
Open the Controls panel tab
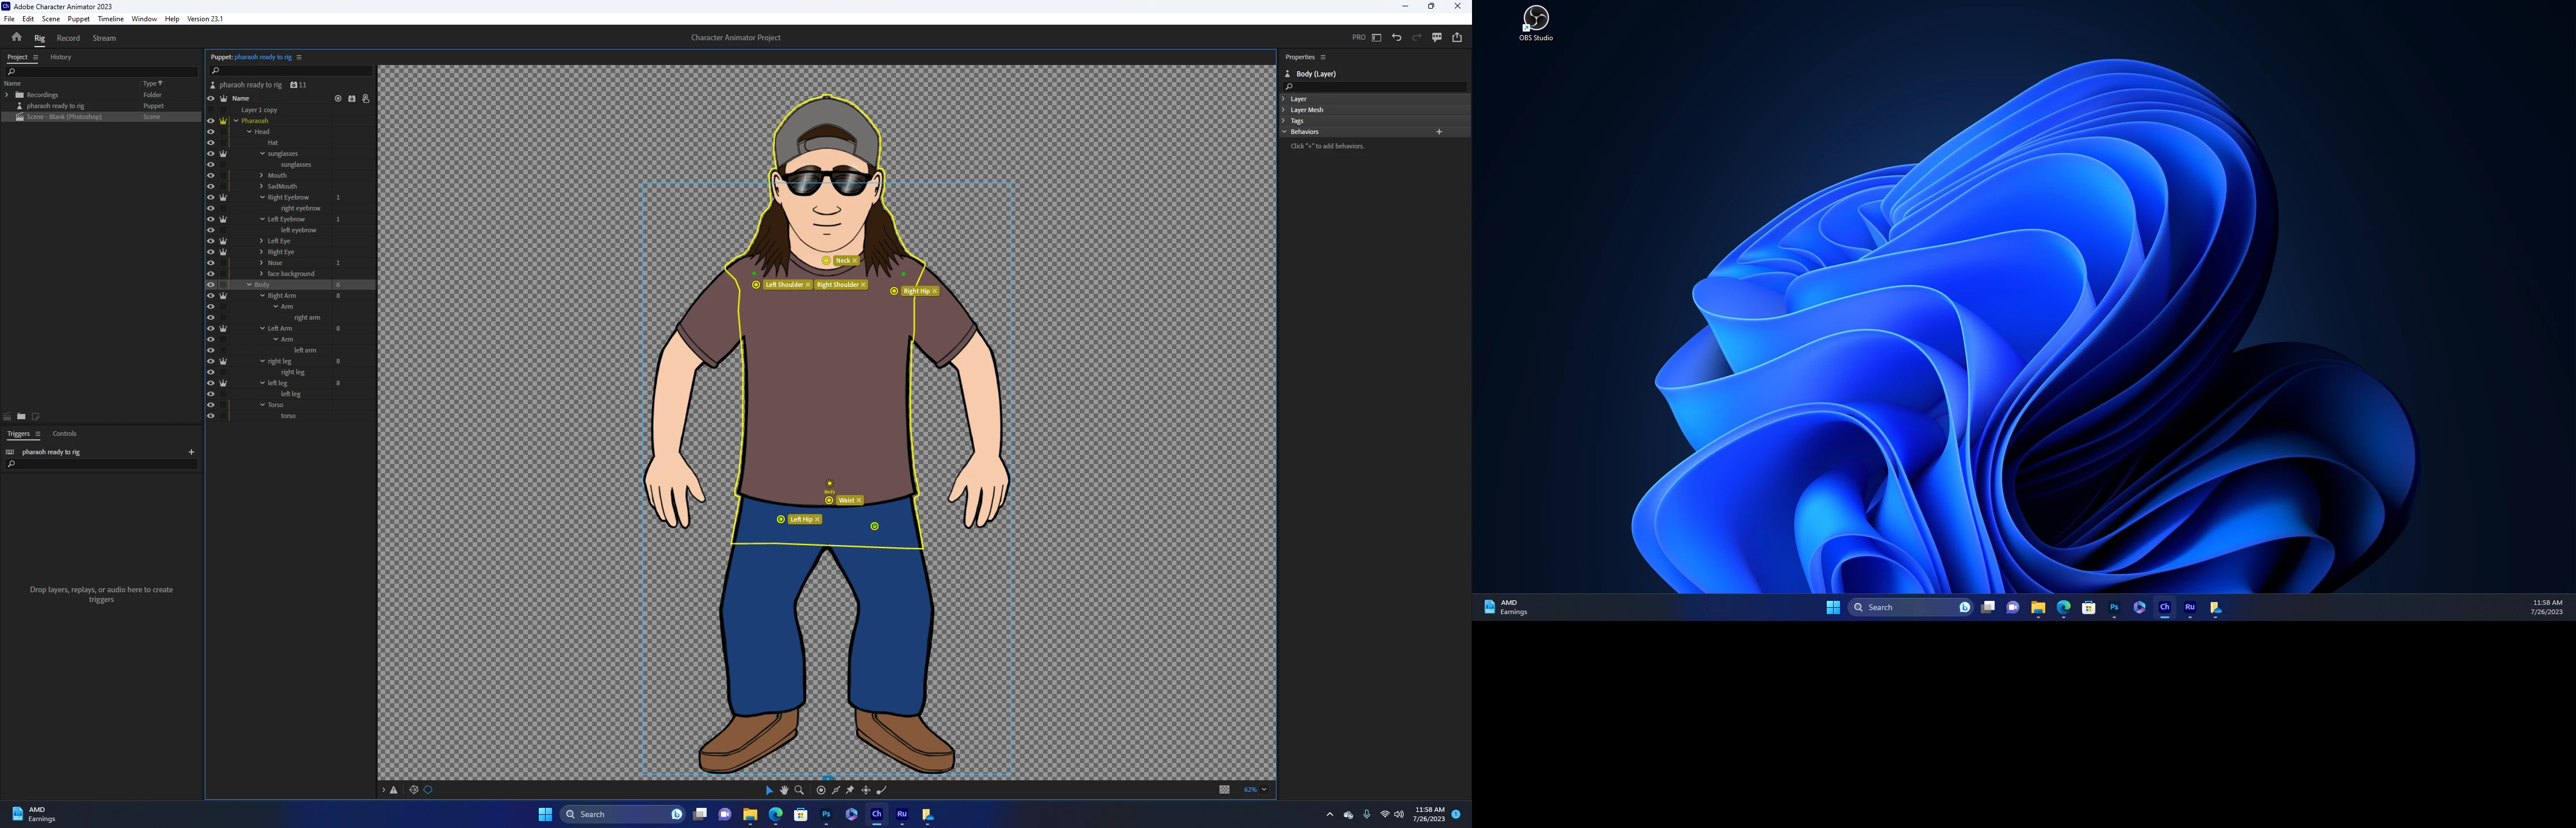click(64, 434)
